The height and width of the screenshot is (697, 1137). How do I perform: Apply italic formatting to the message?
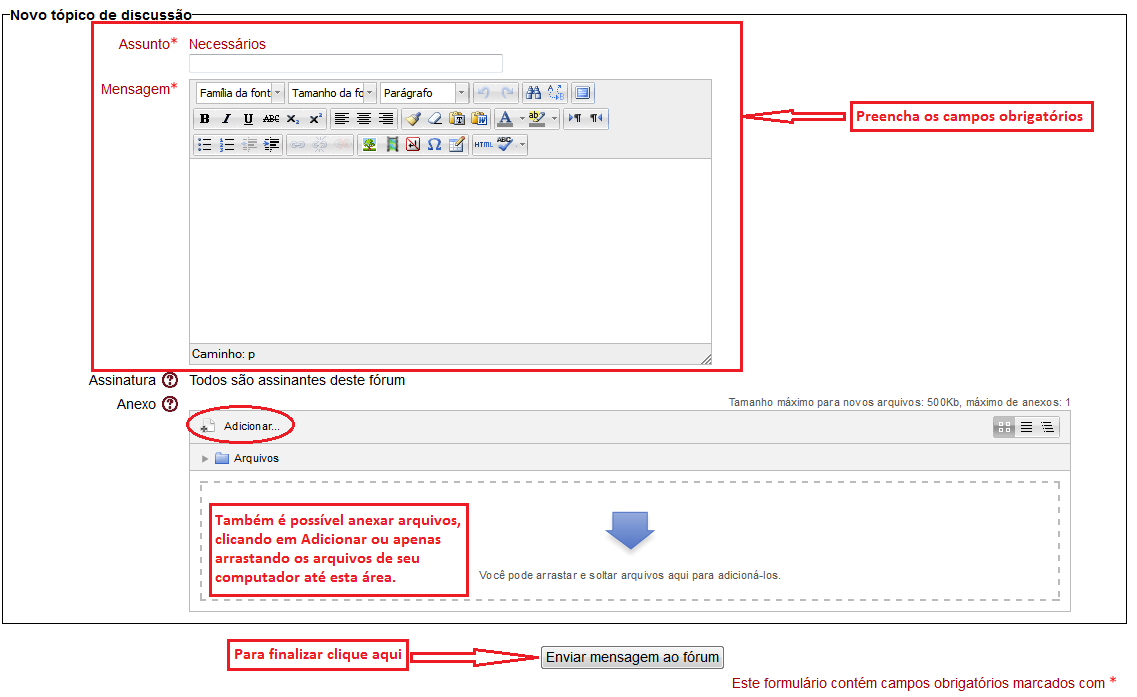click(227, 119)
